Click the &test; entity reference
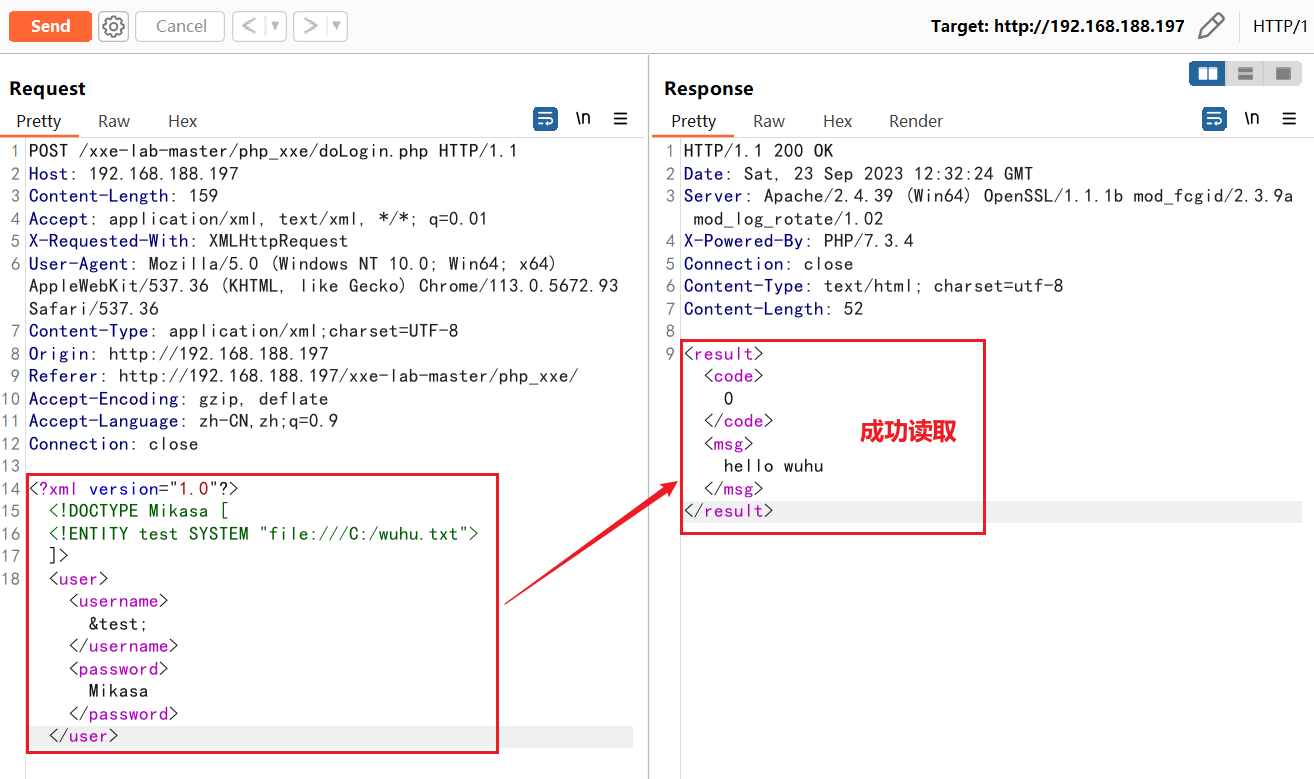Screen dimensions: 1314x779 click(118, 624)
